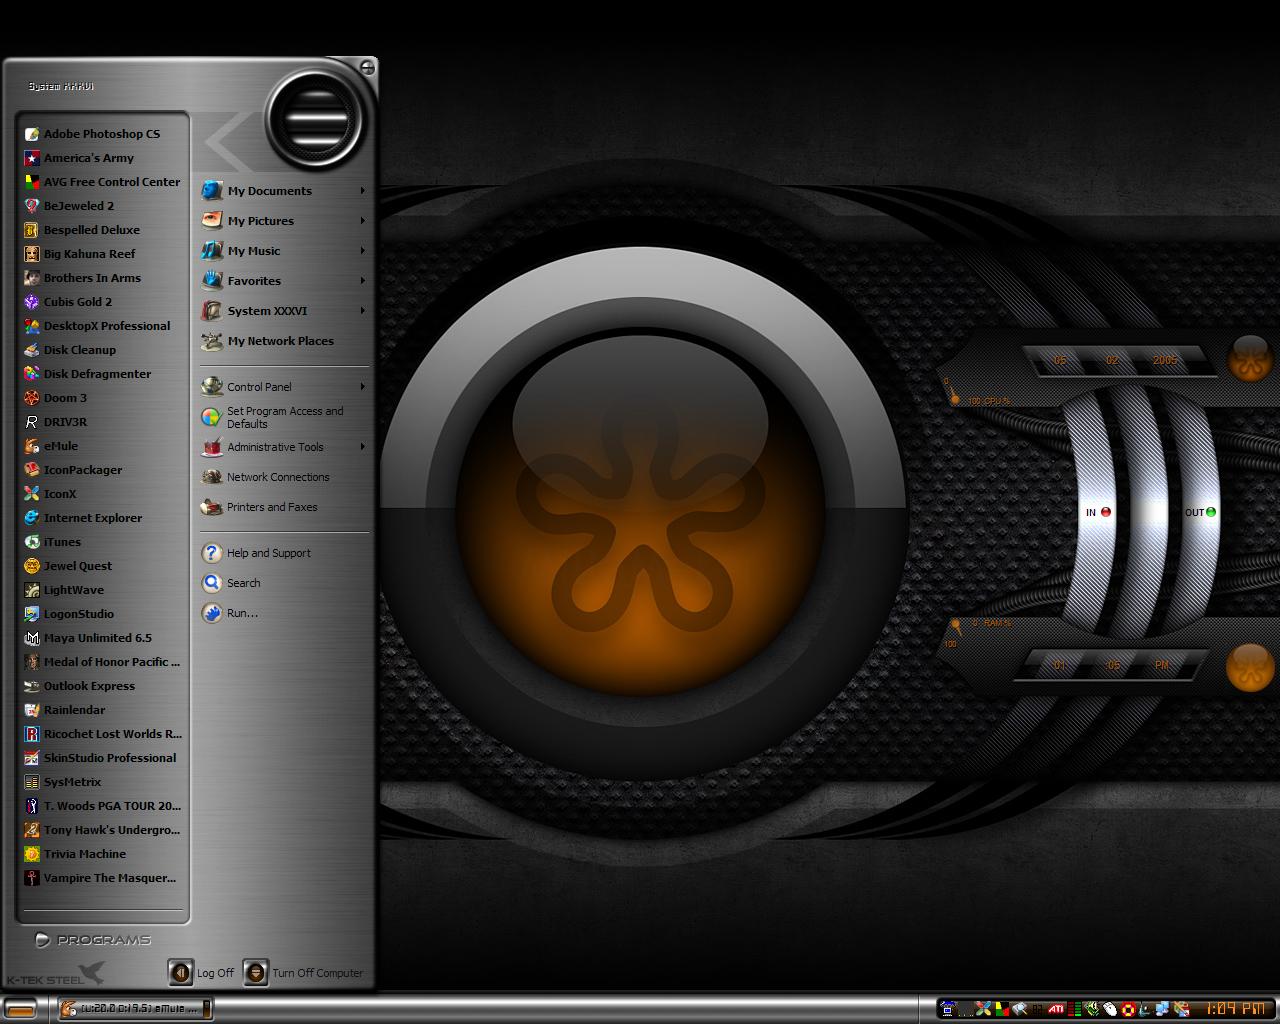Click the green OUT indicator light
This screenshot has width=1280, height=1024.
1211,512
